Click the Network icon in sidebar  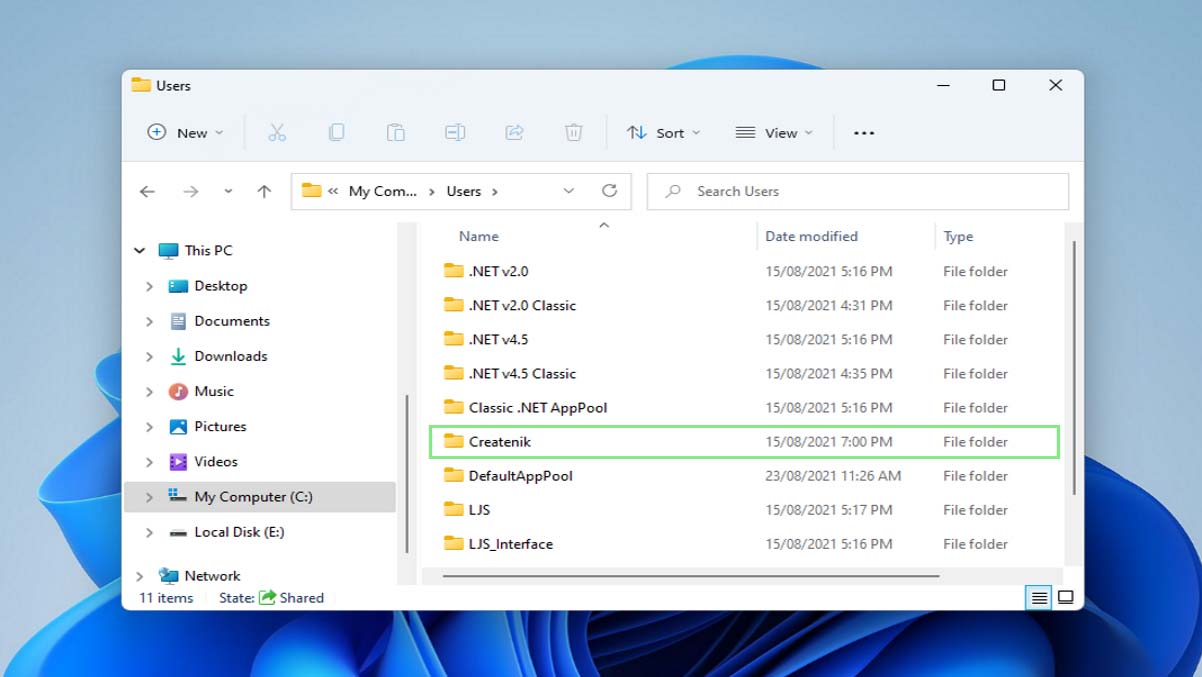169,576
